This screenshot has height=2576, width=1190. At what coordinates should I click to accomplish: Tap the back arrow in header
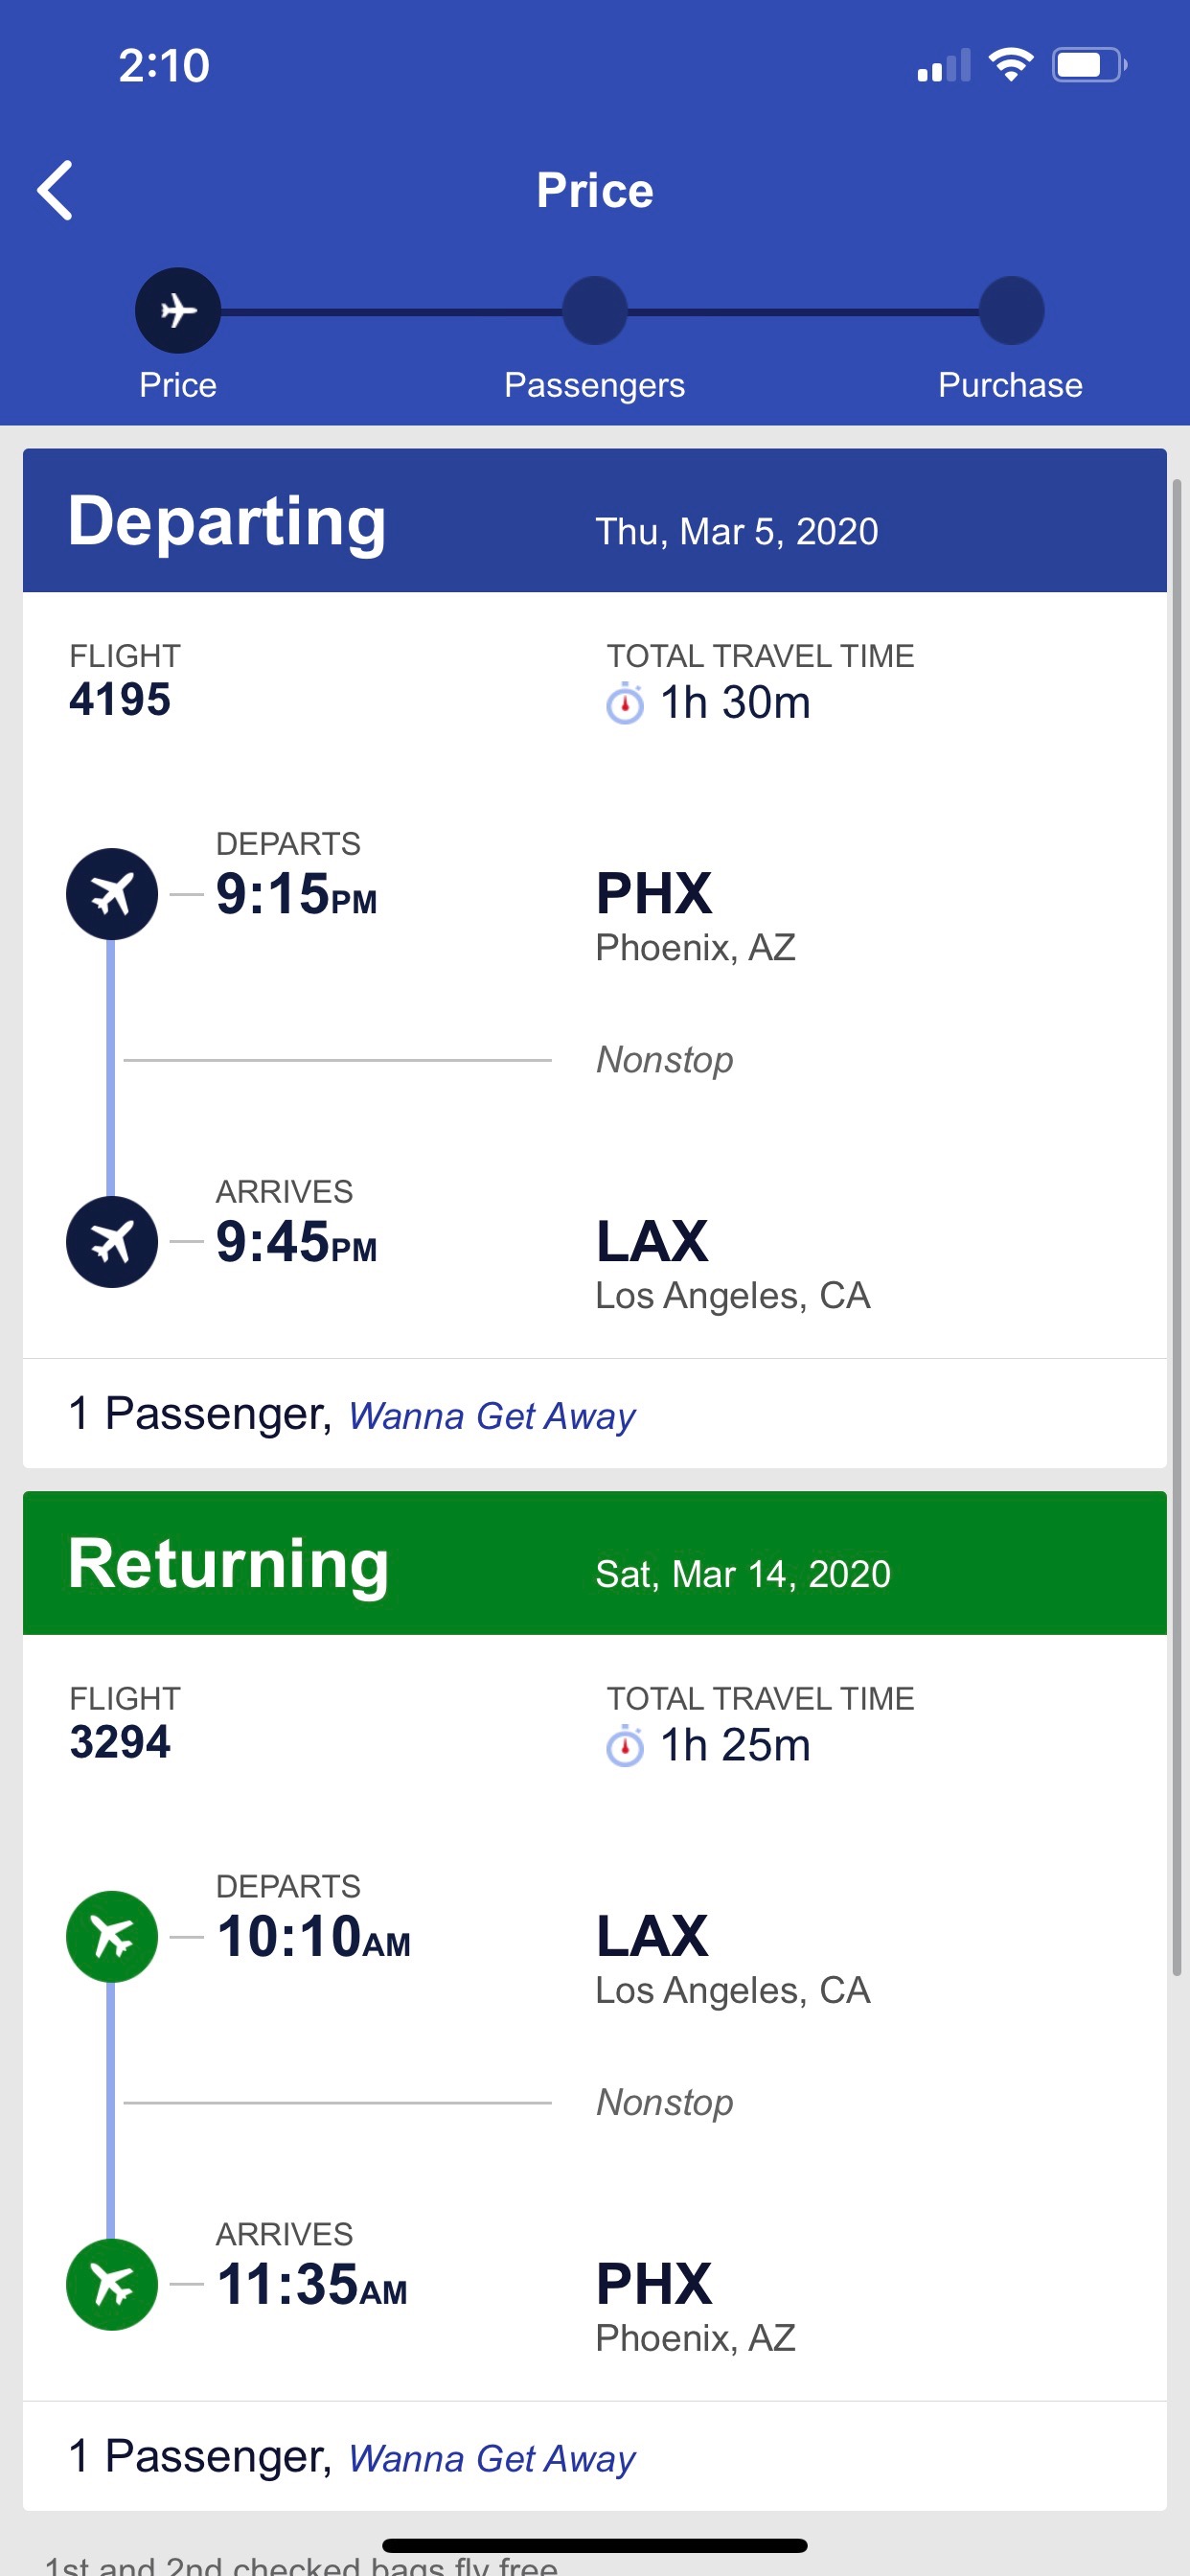pos(56,190)
